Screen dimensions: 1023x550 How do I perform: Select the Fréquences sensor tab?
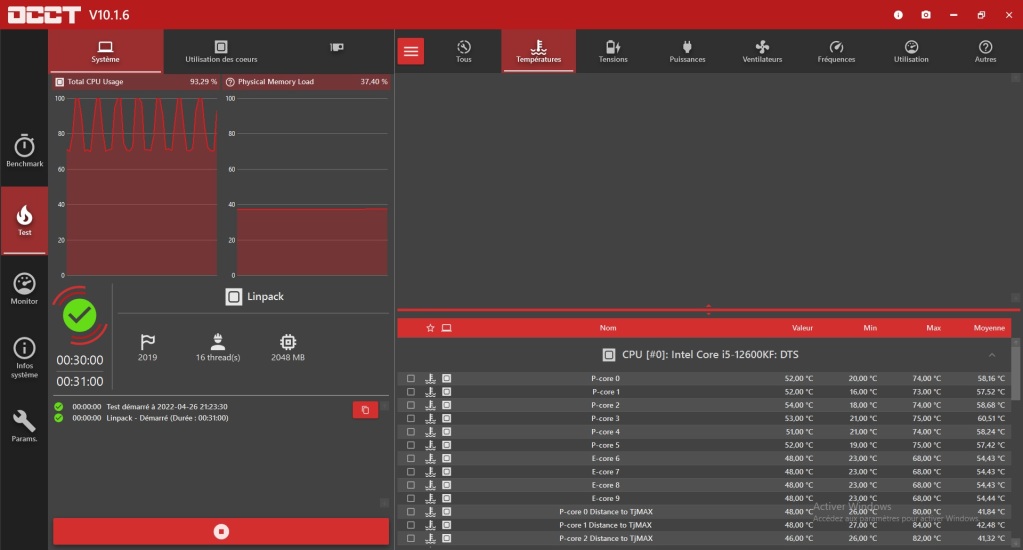[x=836, y=52]
